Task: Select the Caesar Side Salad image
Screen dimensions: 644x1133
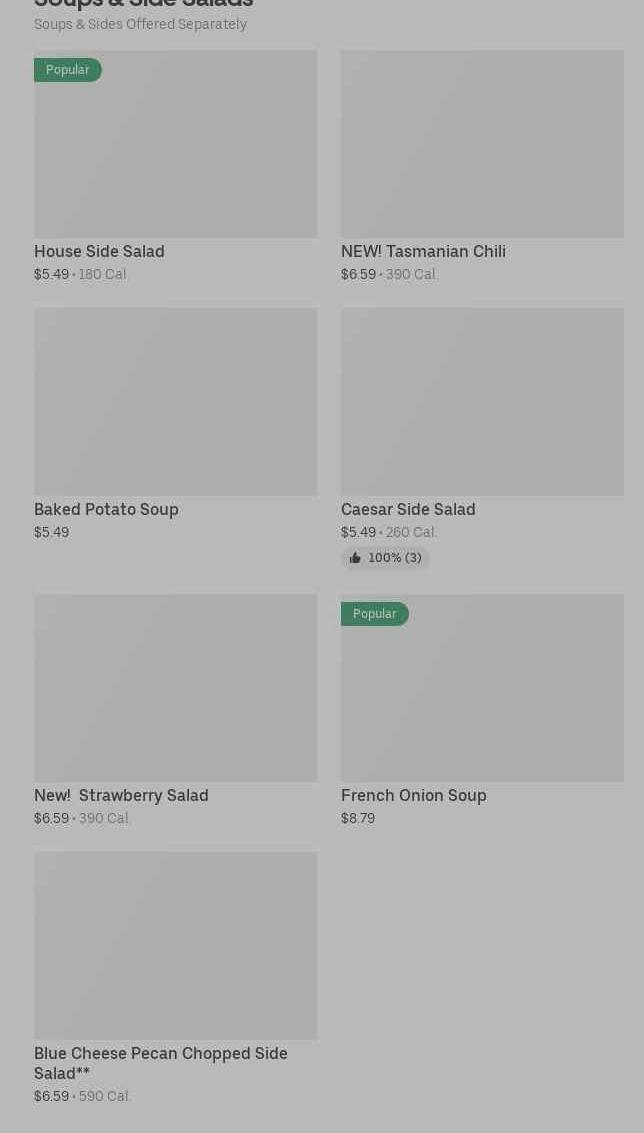Action: [482, 401]
